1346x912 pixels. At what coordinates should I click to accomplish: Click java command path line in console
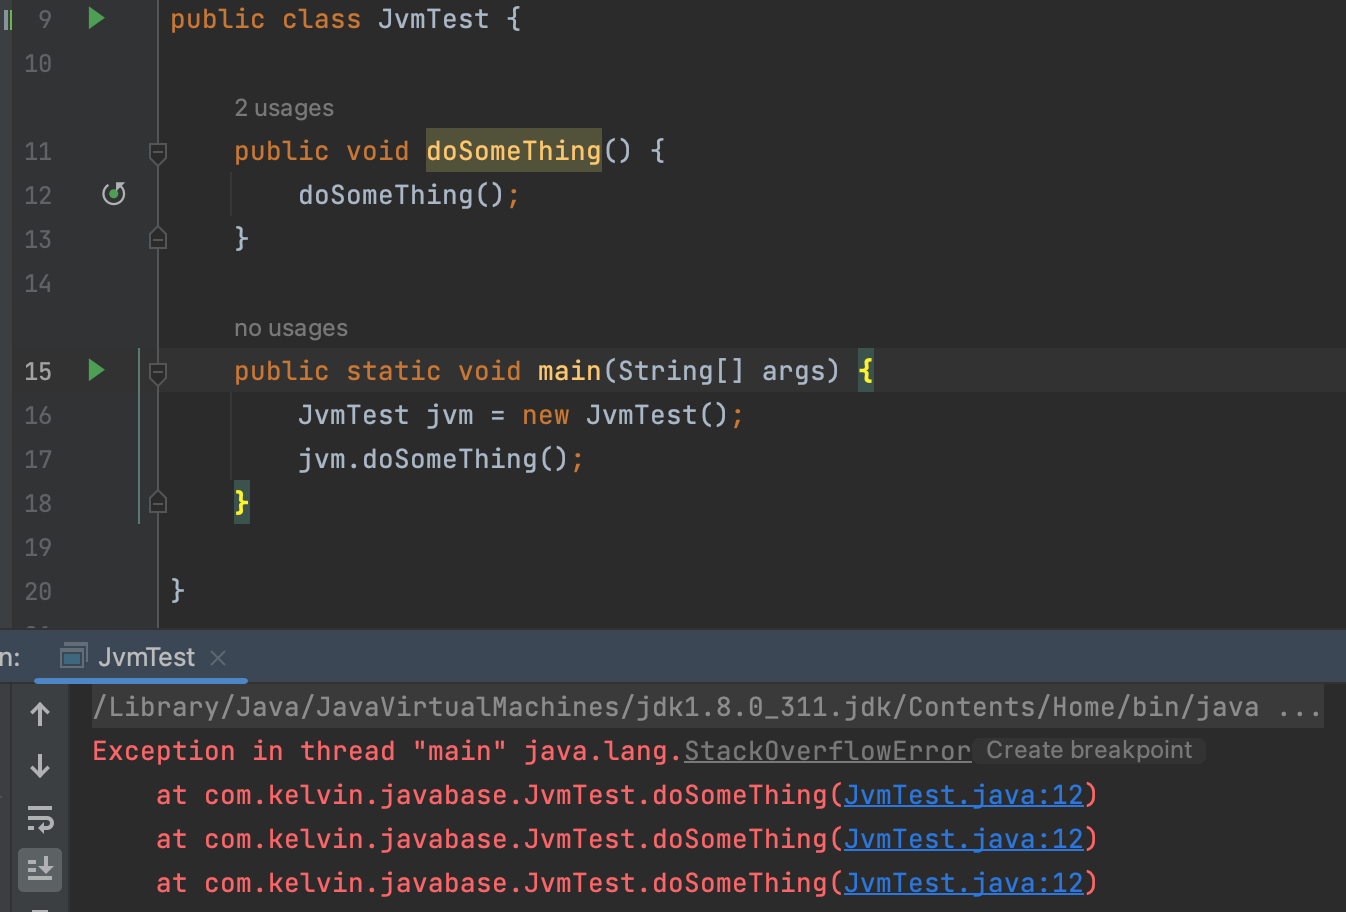coord(708,707)
